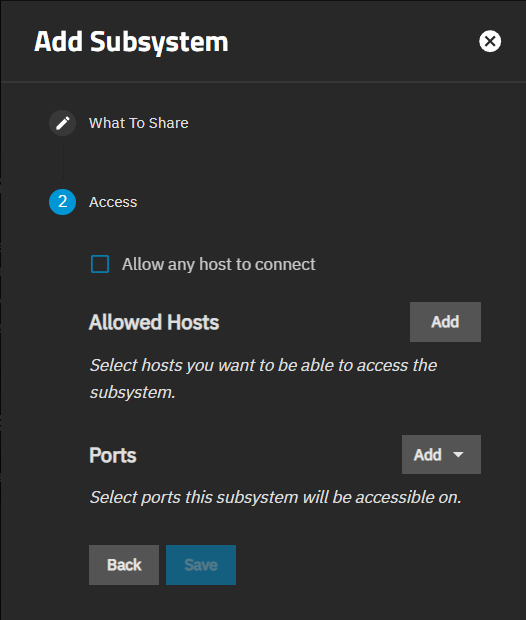
Task: Click the 'Select ports this subsystem' help text
Action: (x=276, y=497)
